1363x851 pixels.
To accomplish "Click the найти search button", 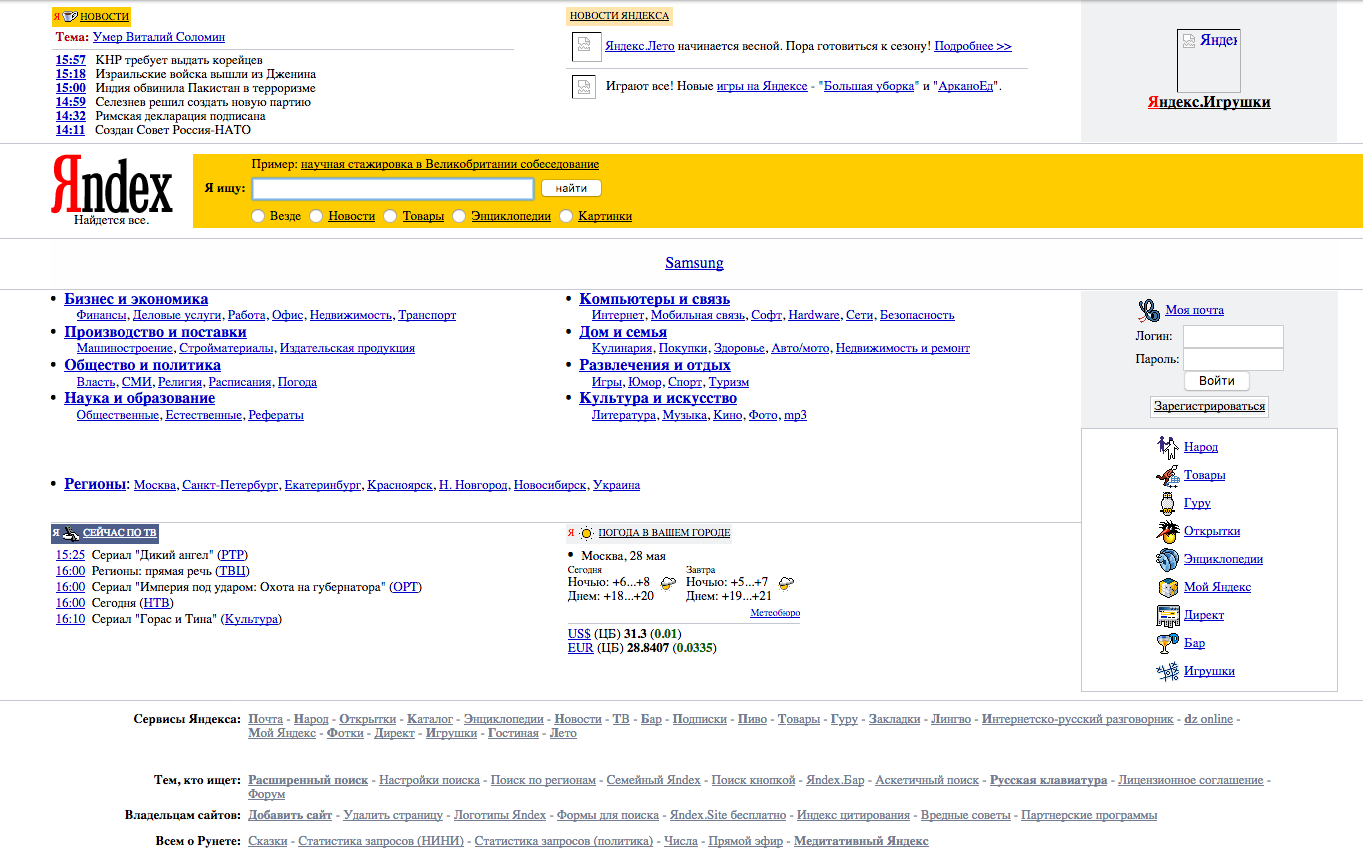I will coord(572,188).
